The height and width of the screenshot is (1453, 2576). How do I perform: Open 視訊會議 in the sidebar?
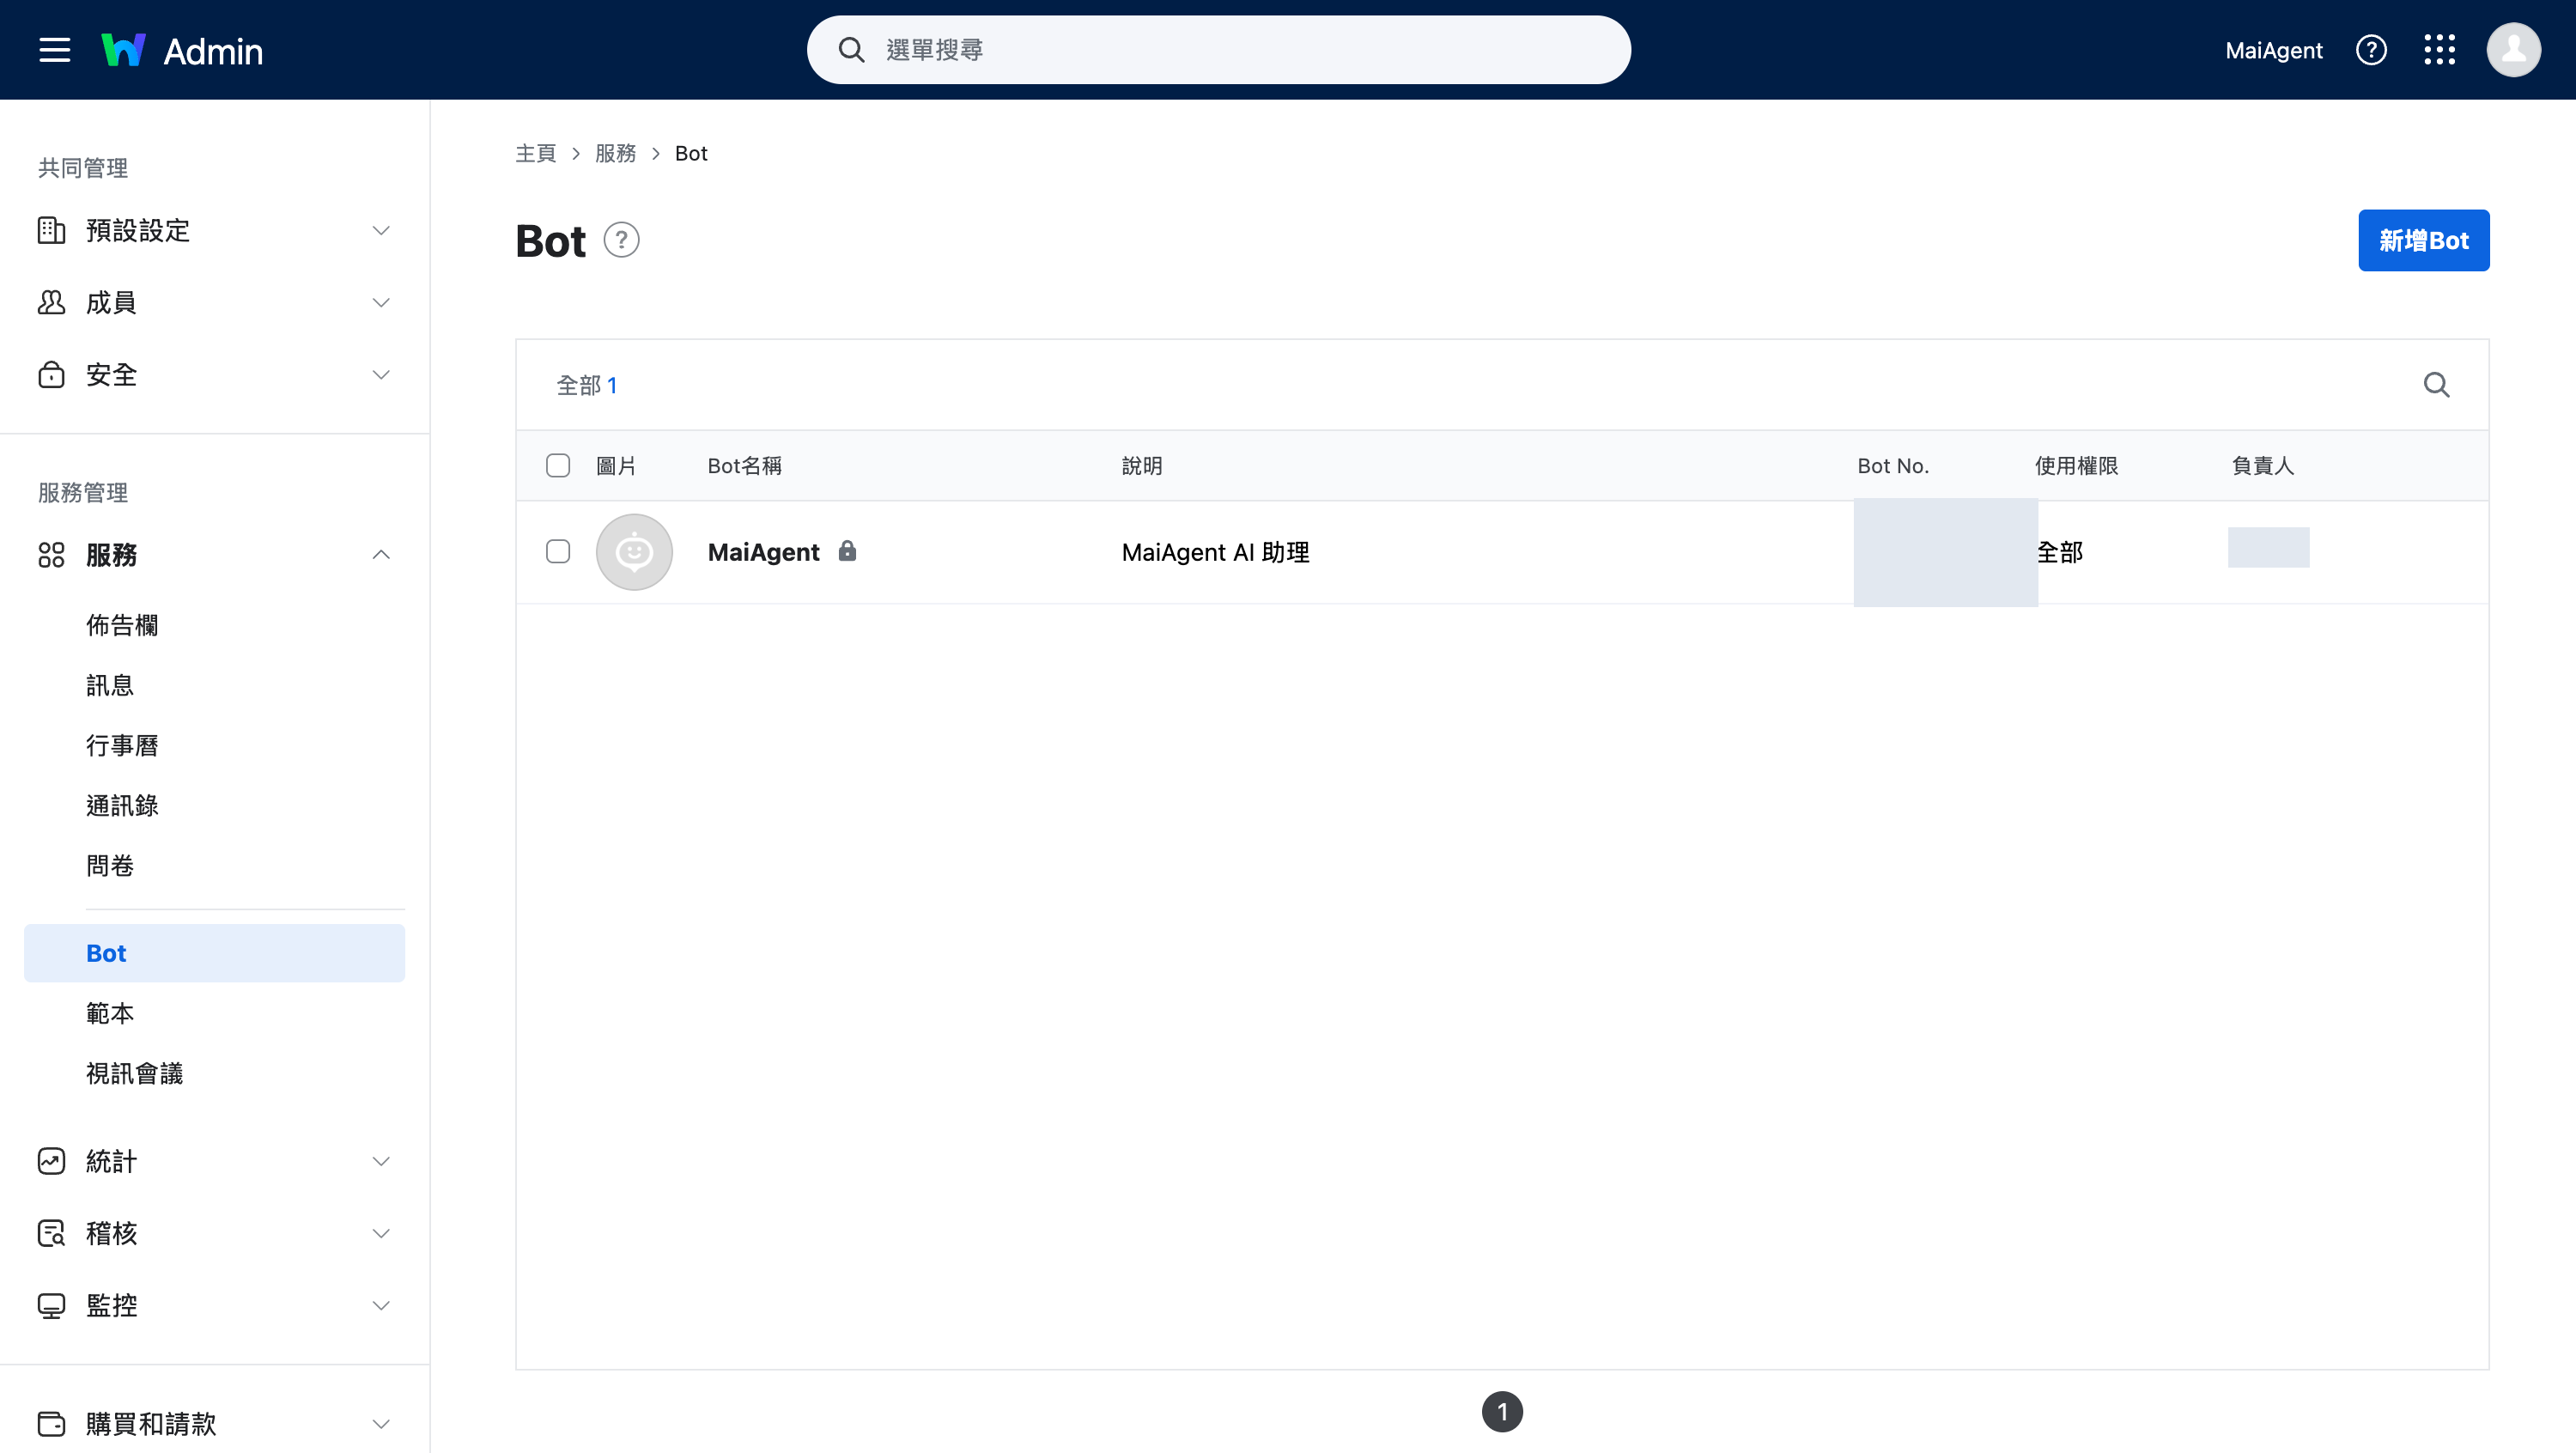click(134, 1073)
